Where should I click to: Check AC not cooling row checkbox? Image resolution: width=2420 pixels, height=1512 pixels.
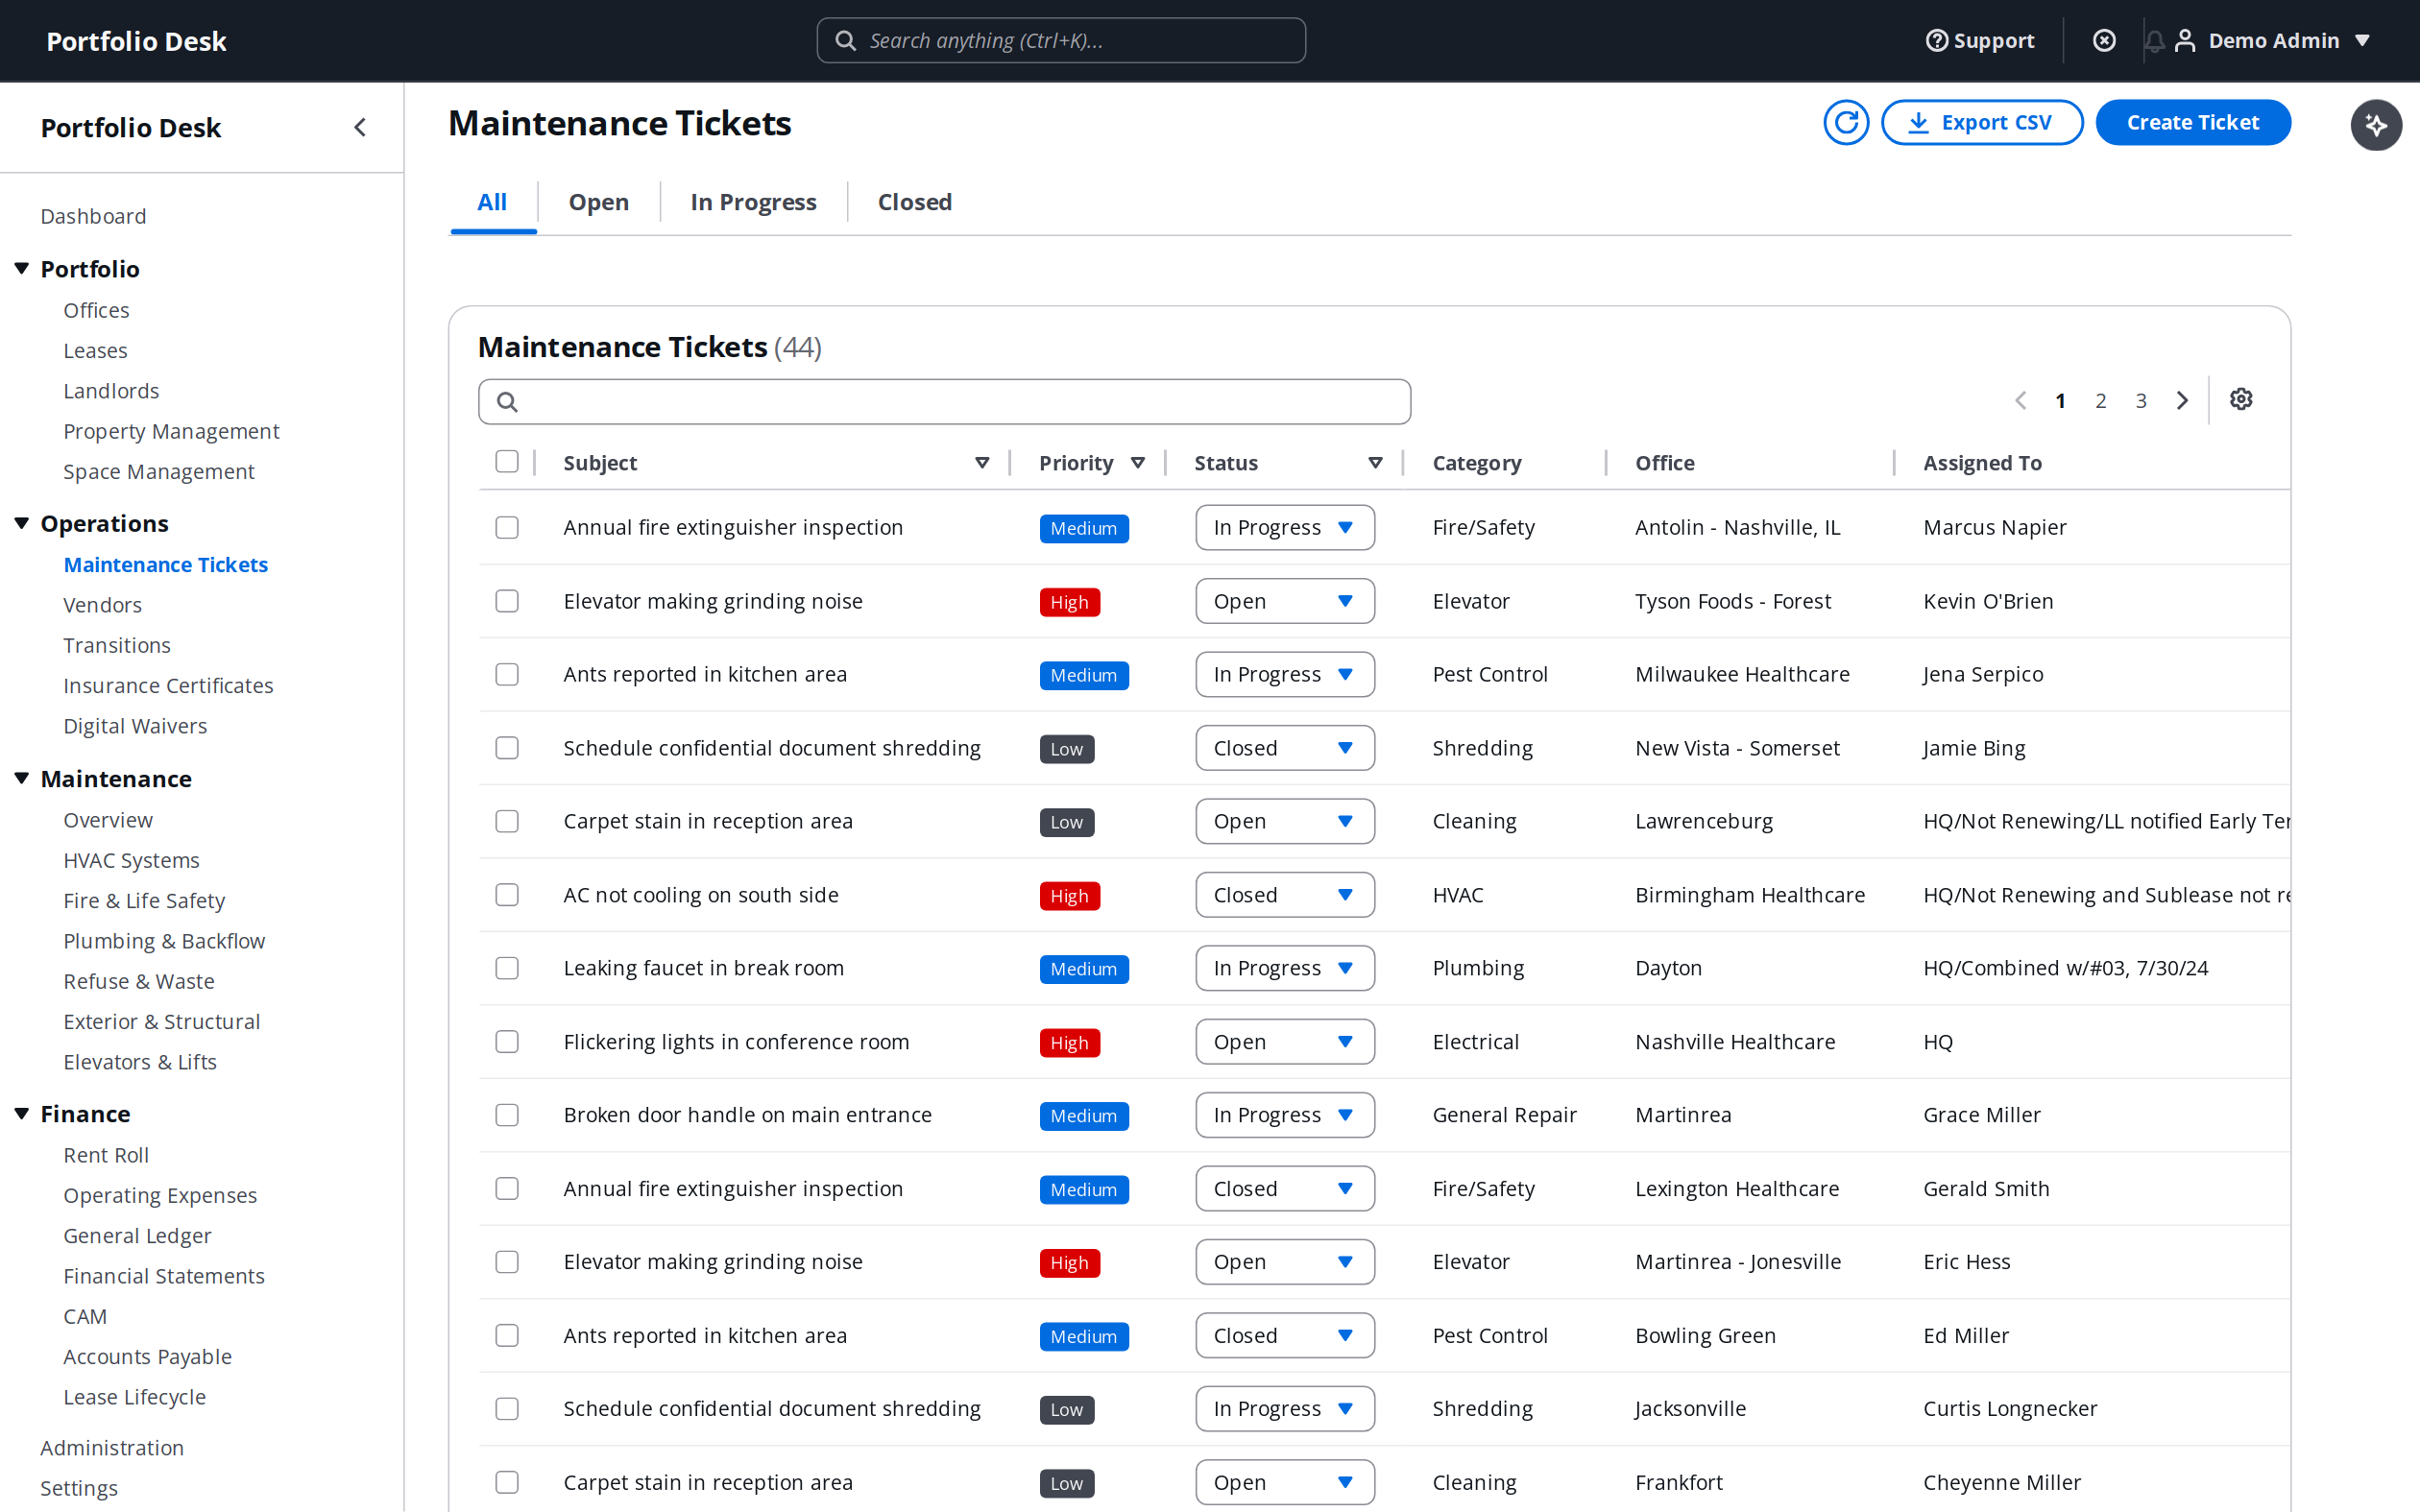[507, 895]
